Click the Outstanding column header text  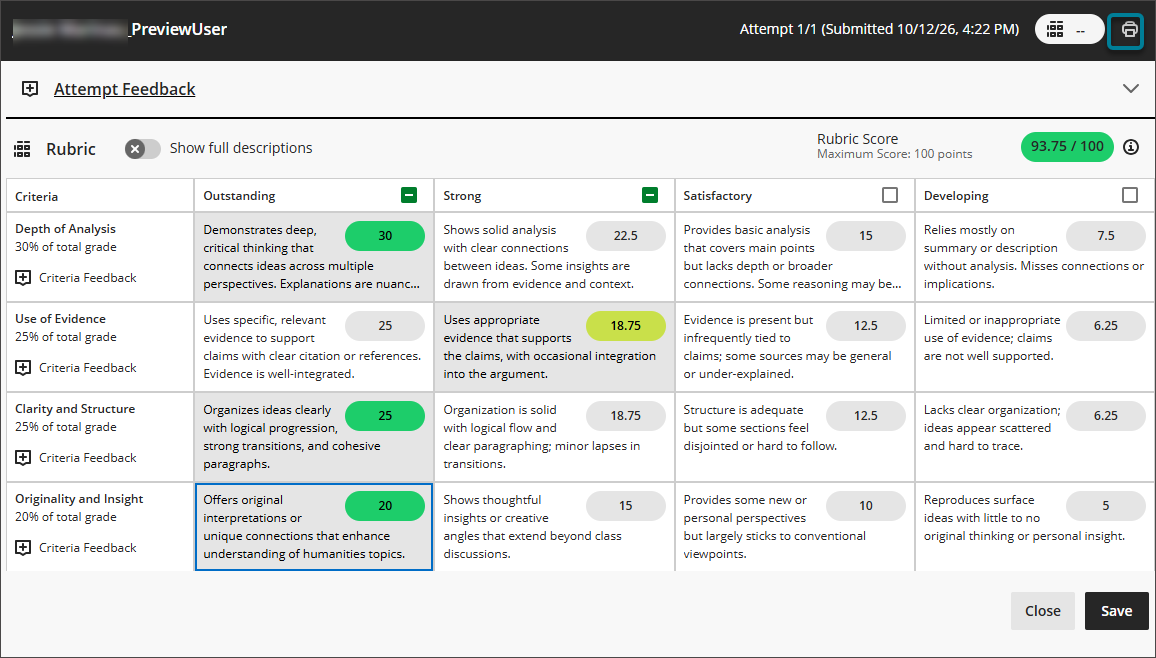pyautogui.click(x=239, y=196)
